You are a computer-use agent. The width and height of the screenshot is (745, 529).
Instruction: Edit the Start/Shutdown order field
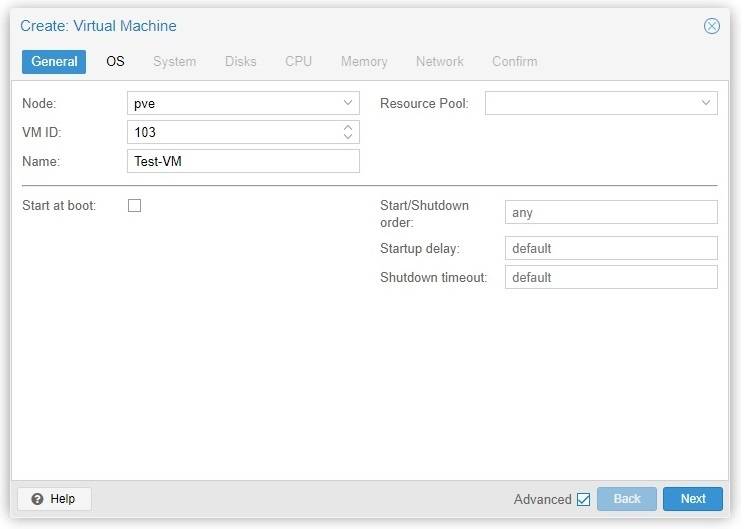tap(610, 212)
